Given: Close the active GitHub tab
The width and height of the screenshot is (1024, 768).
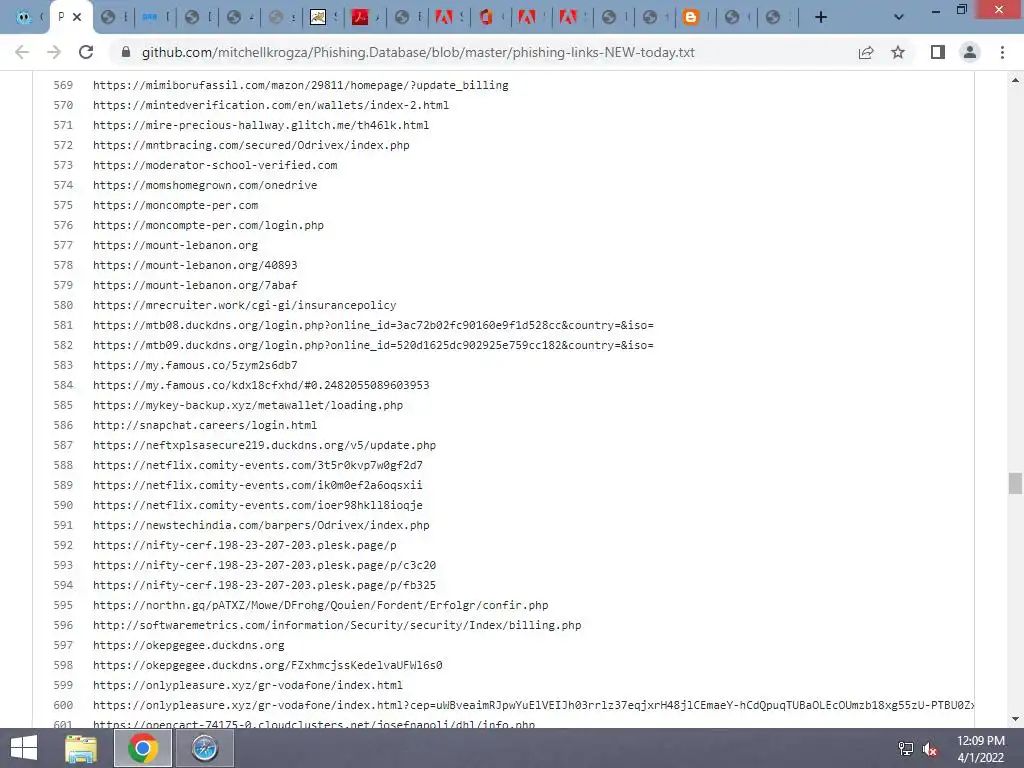Looking at the screenshot, I should [77, 17].
